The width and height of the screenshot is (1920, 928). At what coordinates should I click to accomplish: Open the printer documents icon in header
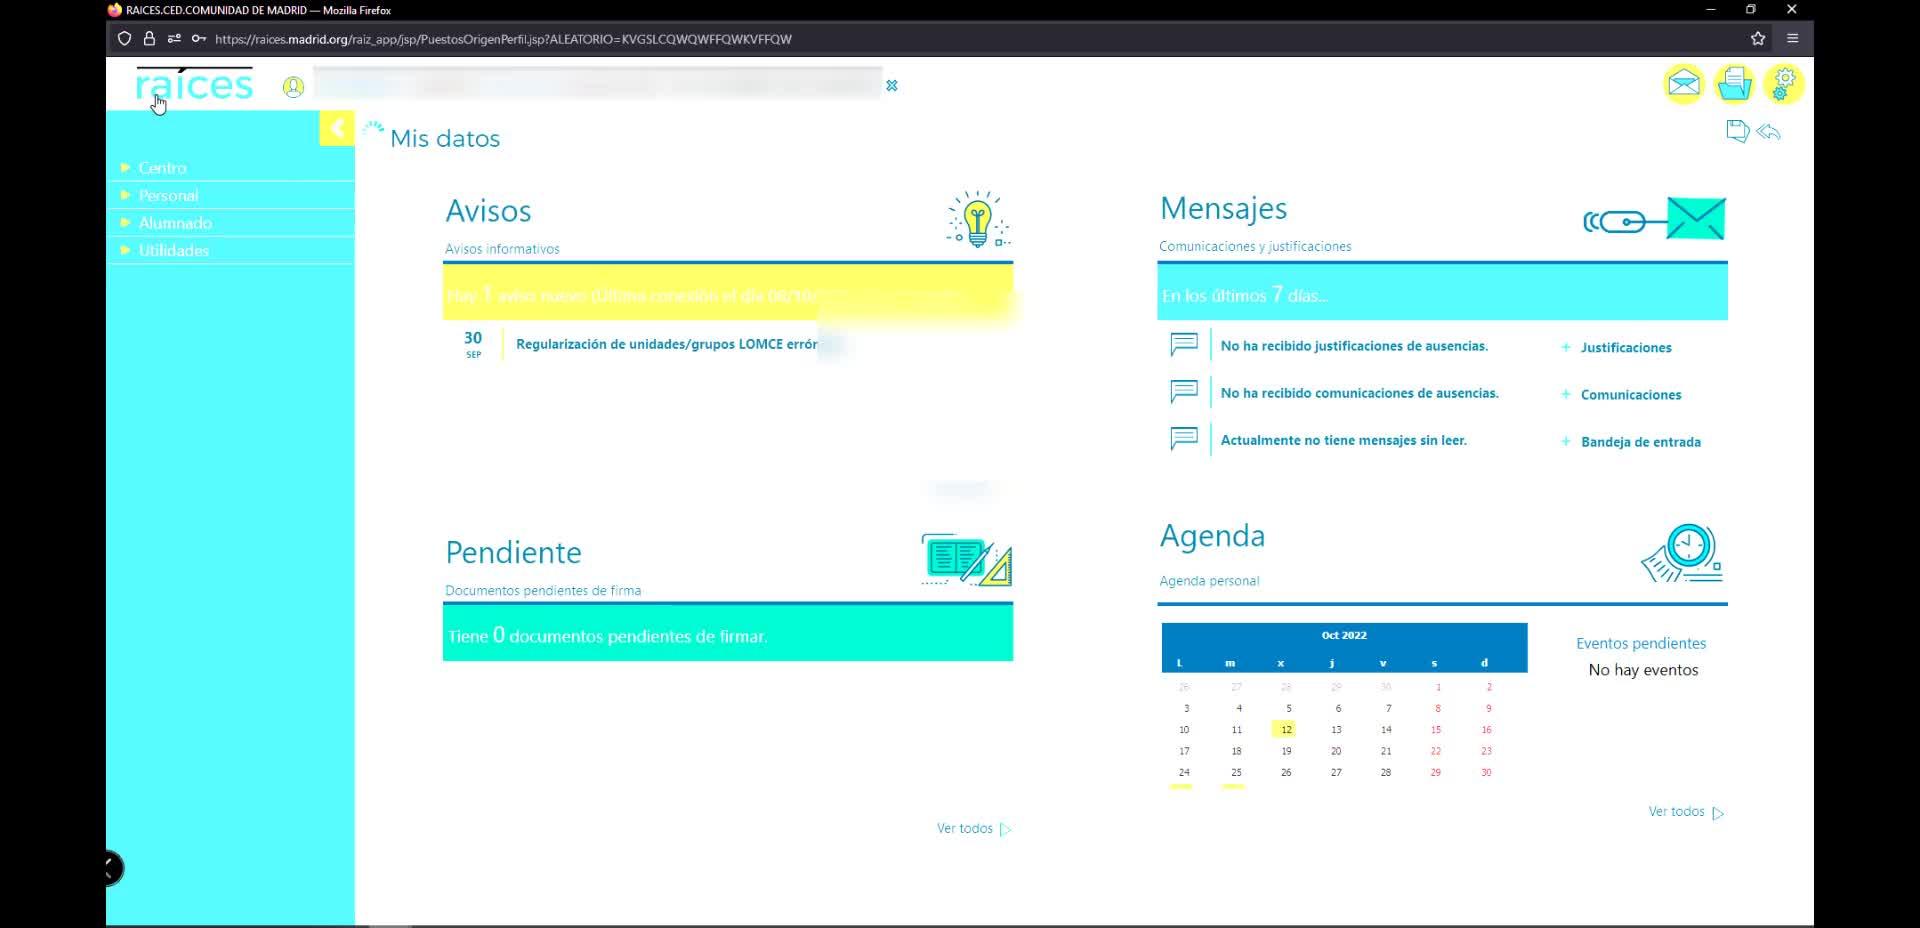pyautogui.click(x=1734, y=84)
